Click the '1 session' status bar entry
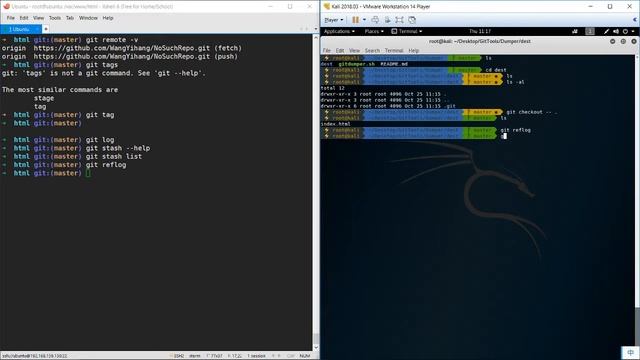 [256, 356]
